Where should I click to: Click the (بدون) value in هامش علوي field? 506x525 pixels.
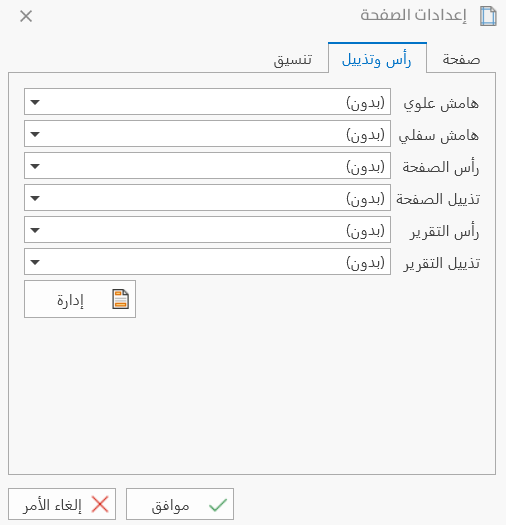(365, 102)
